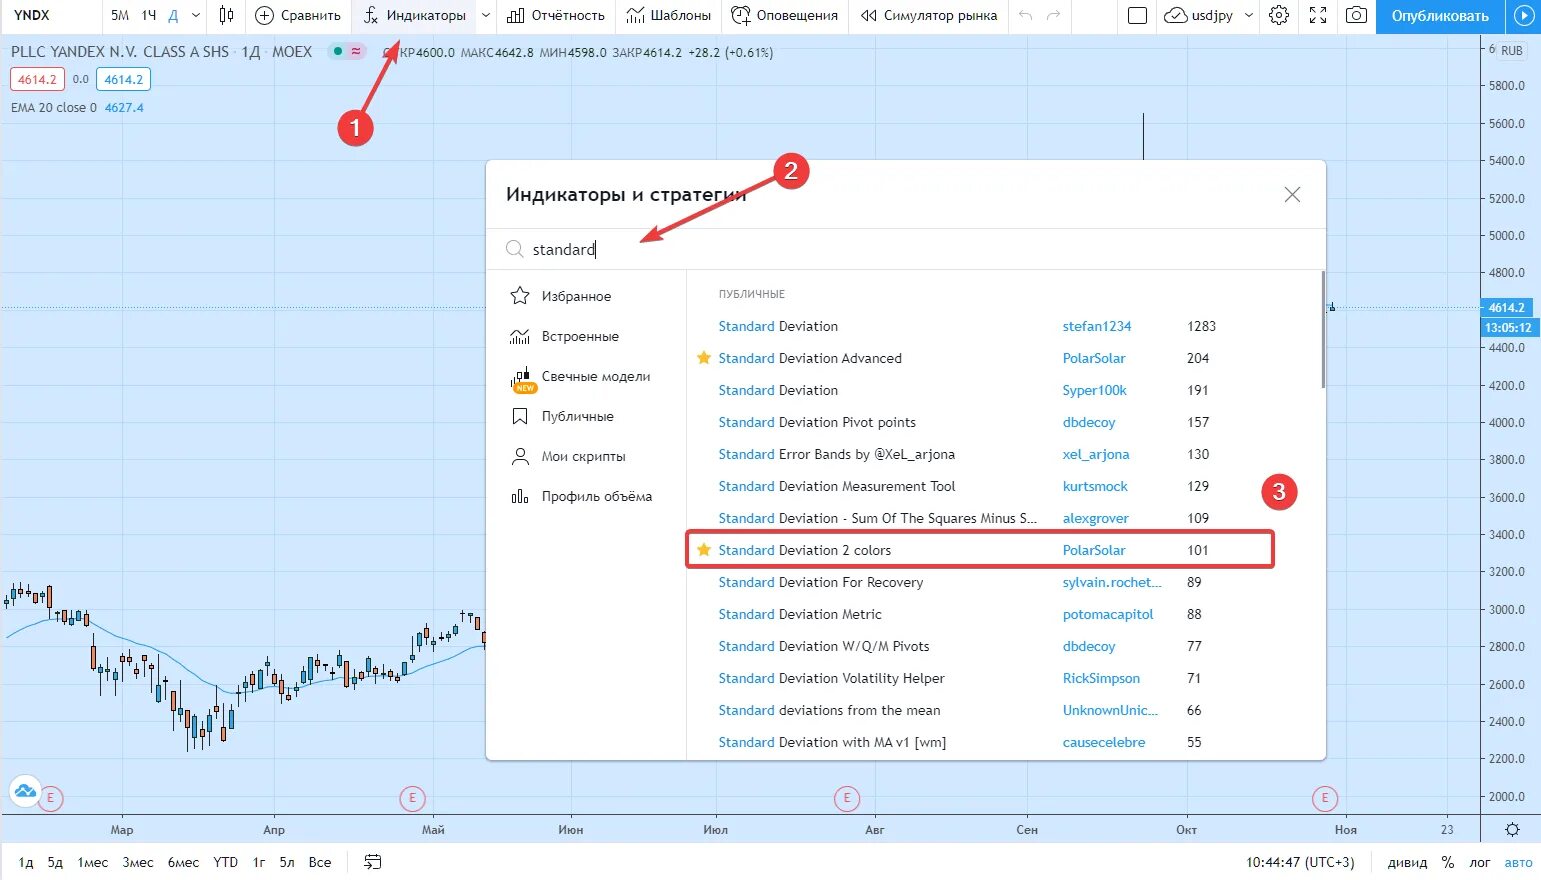This screenshot has width=1541, height=880.
Task: Open the candlestick chart type selector
Action: pos(227,15)
